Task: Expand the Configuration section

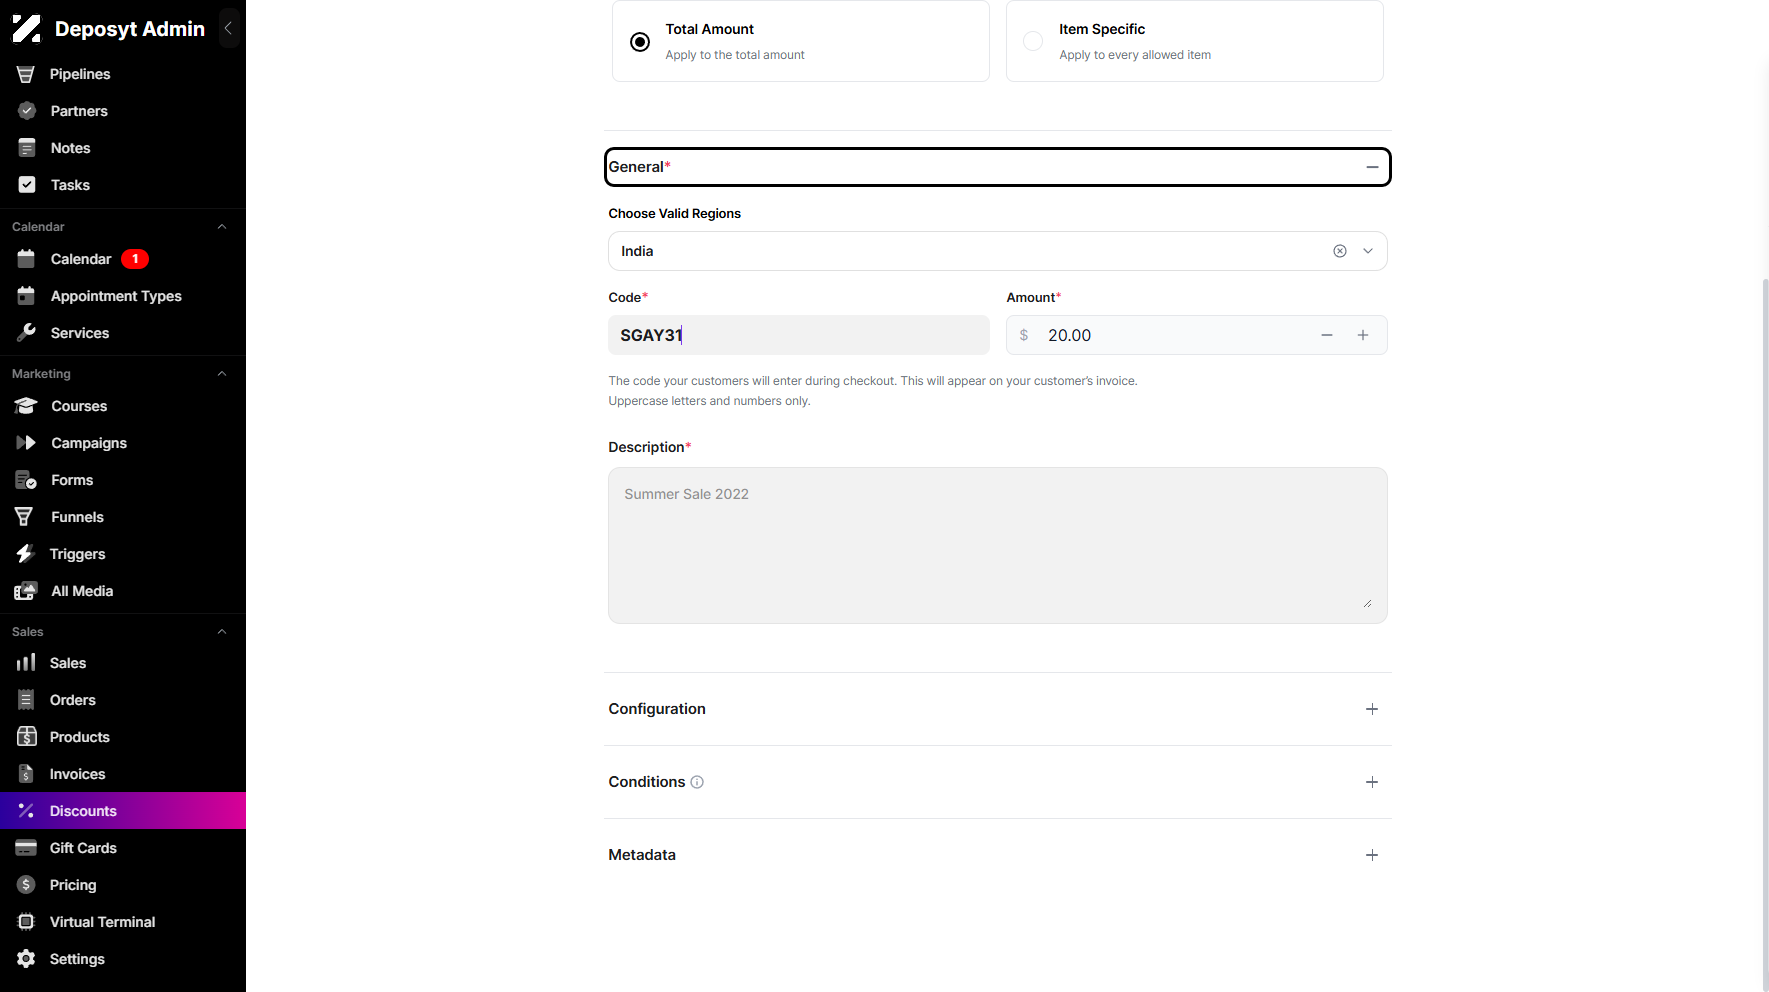Action: 1372,709
